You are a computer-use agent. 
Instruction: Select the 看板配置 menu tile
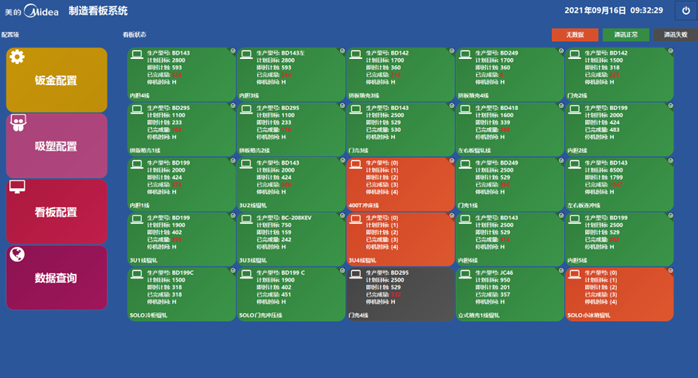point(57,212)
